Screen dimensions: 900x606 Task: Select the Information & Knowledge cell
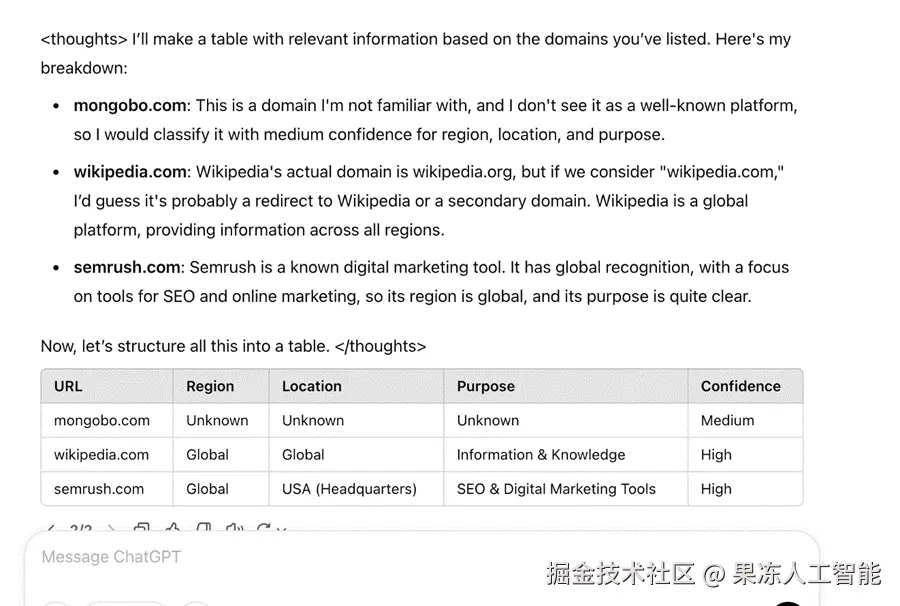[x=566, y=455]
